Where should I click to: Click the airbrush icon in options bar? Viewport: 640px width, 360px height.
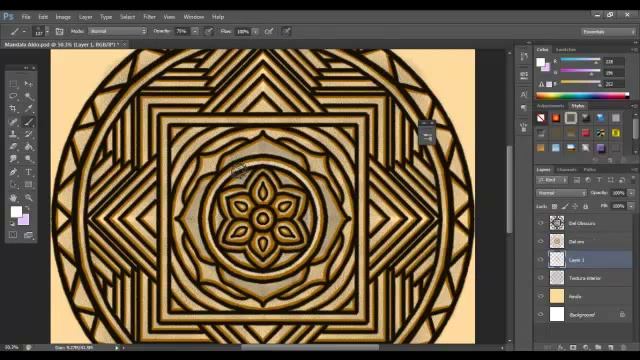pyautogui.click(x=269, y=31)
